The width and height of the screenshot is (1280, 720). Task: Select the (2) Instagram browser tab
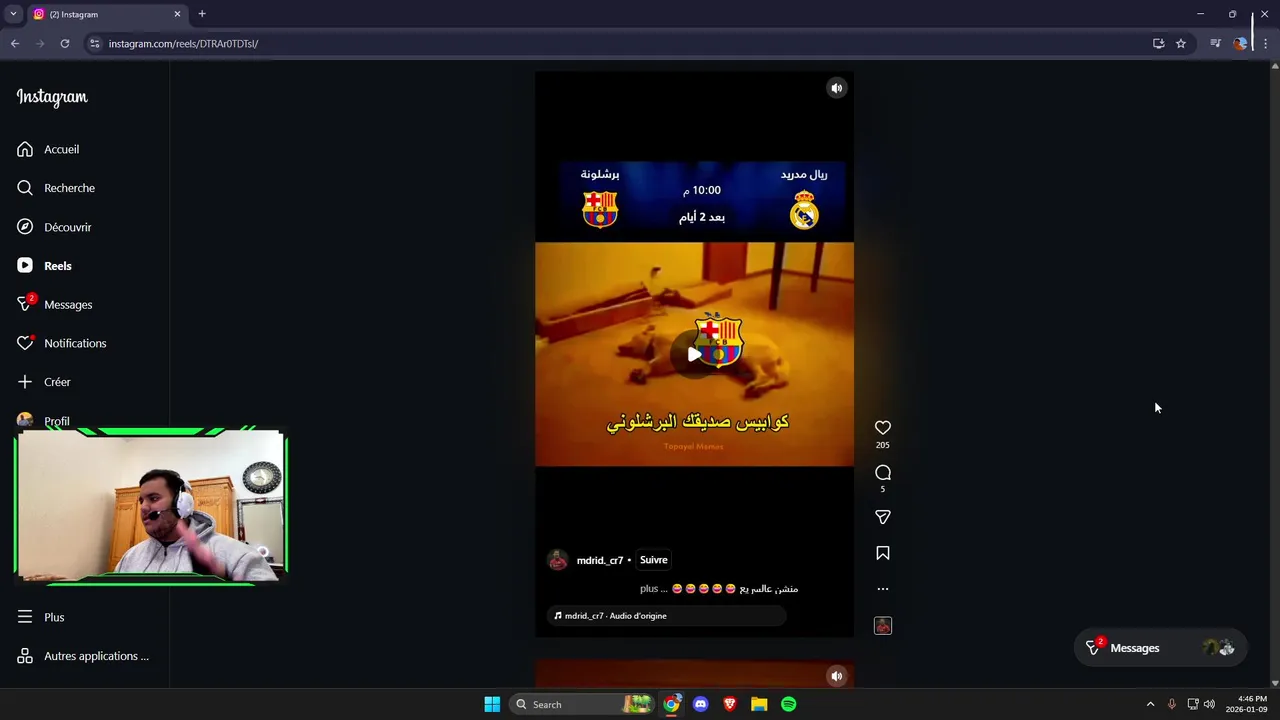point(106,14)
